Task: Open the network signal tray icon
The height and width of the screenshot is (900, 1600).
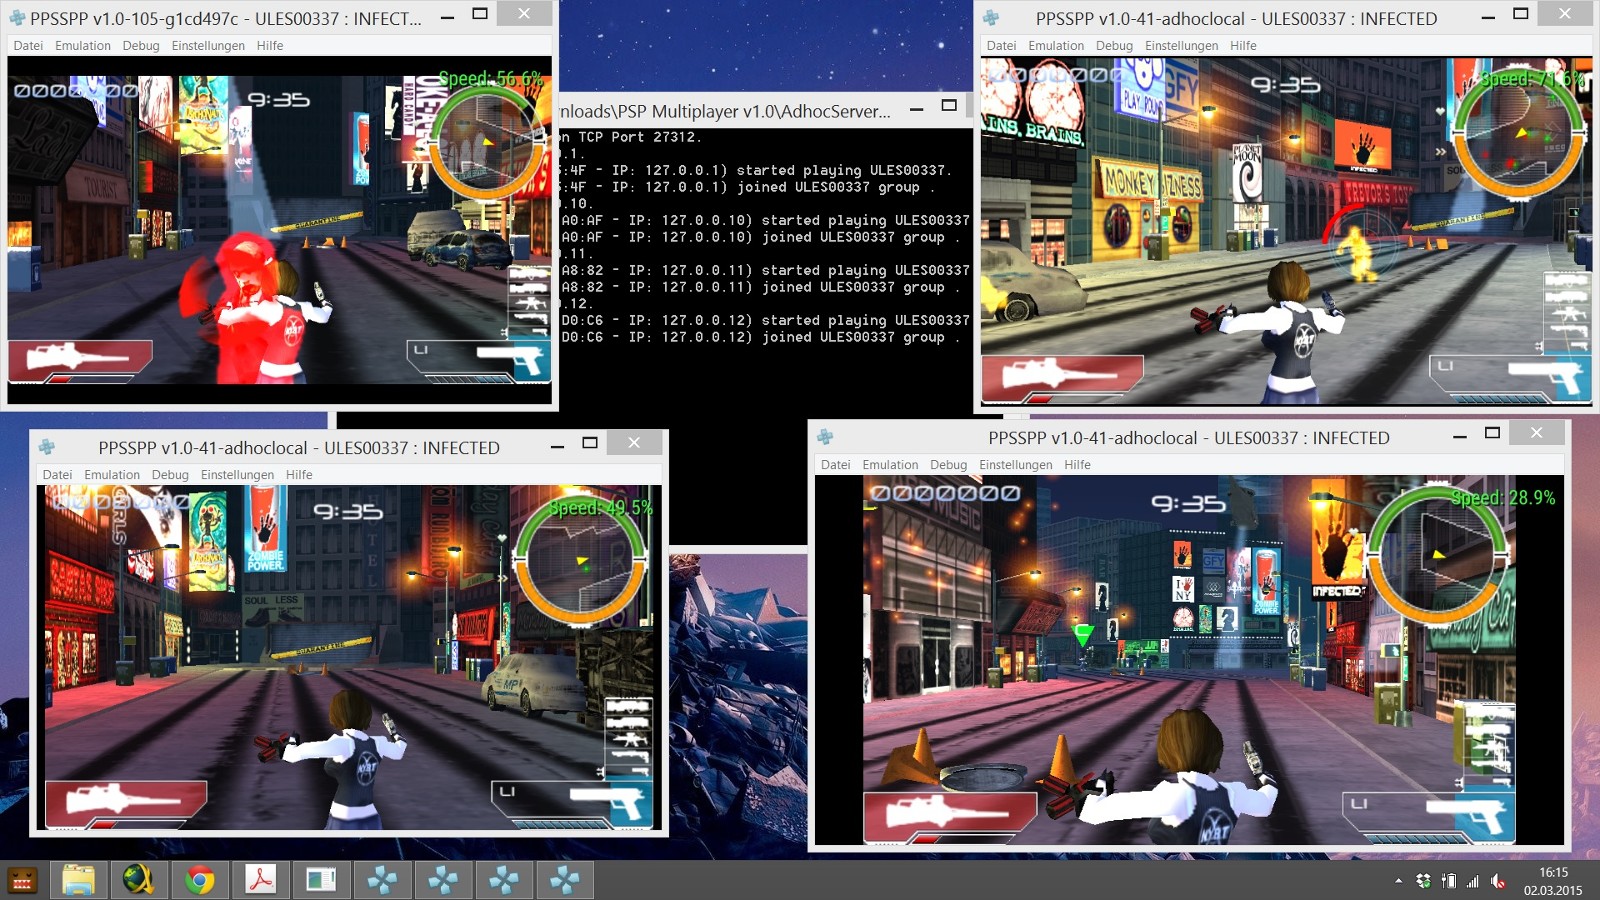Action: [1473, 881]
